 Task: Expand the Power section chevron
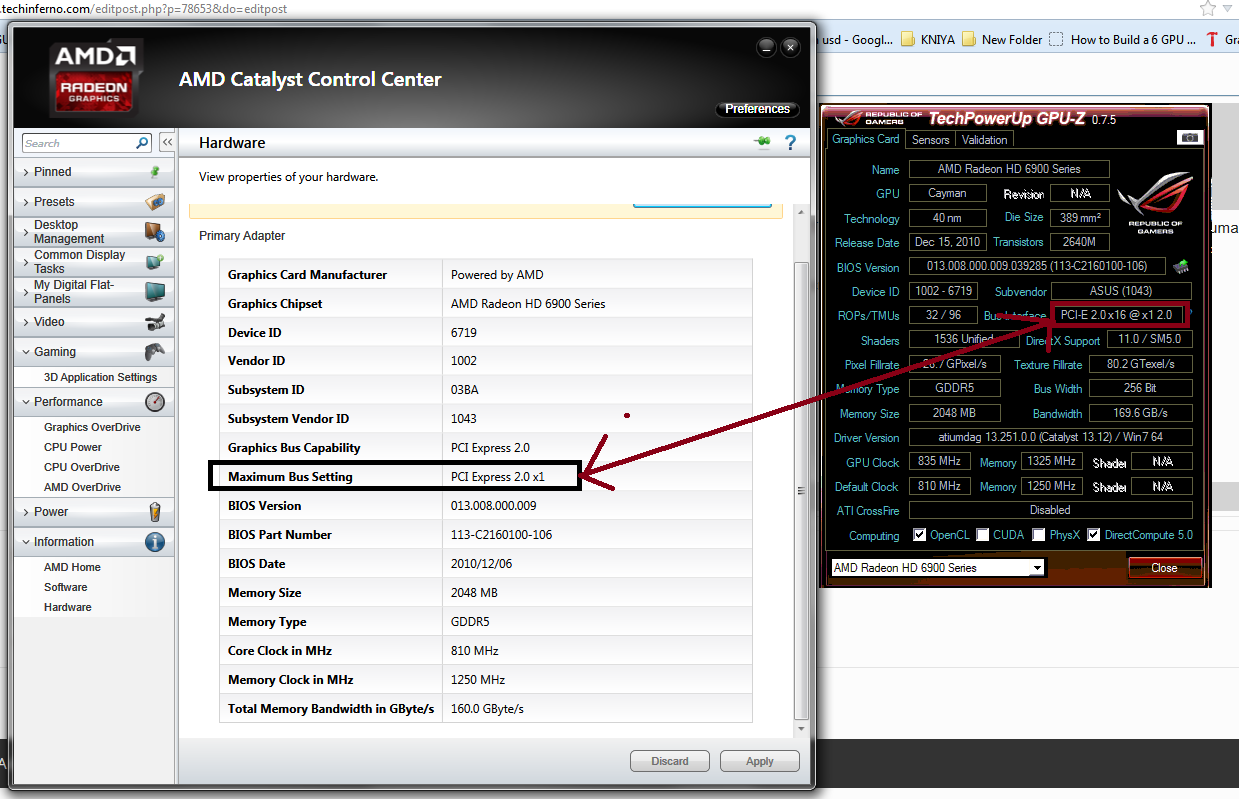25,512
